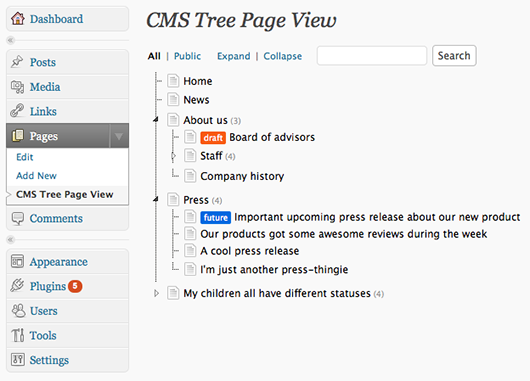Viewport: 530px width, 381px height.
Task: Select the Company history page
Action: click(242, 176)
